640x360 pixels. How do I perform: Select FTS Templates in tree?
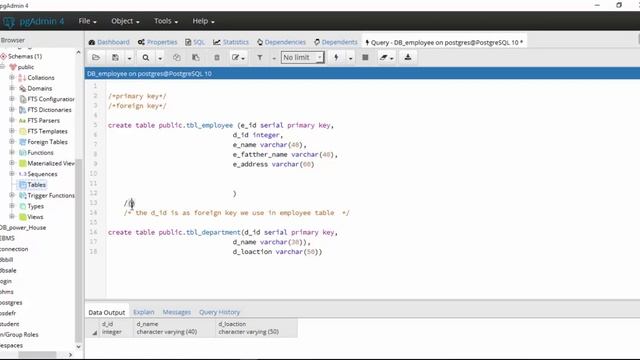47,131
